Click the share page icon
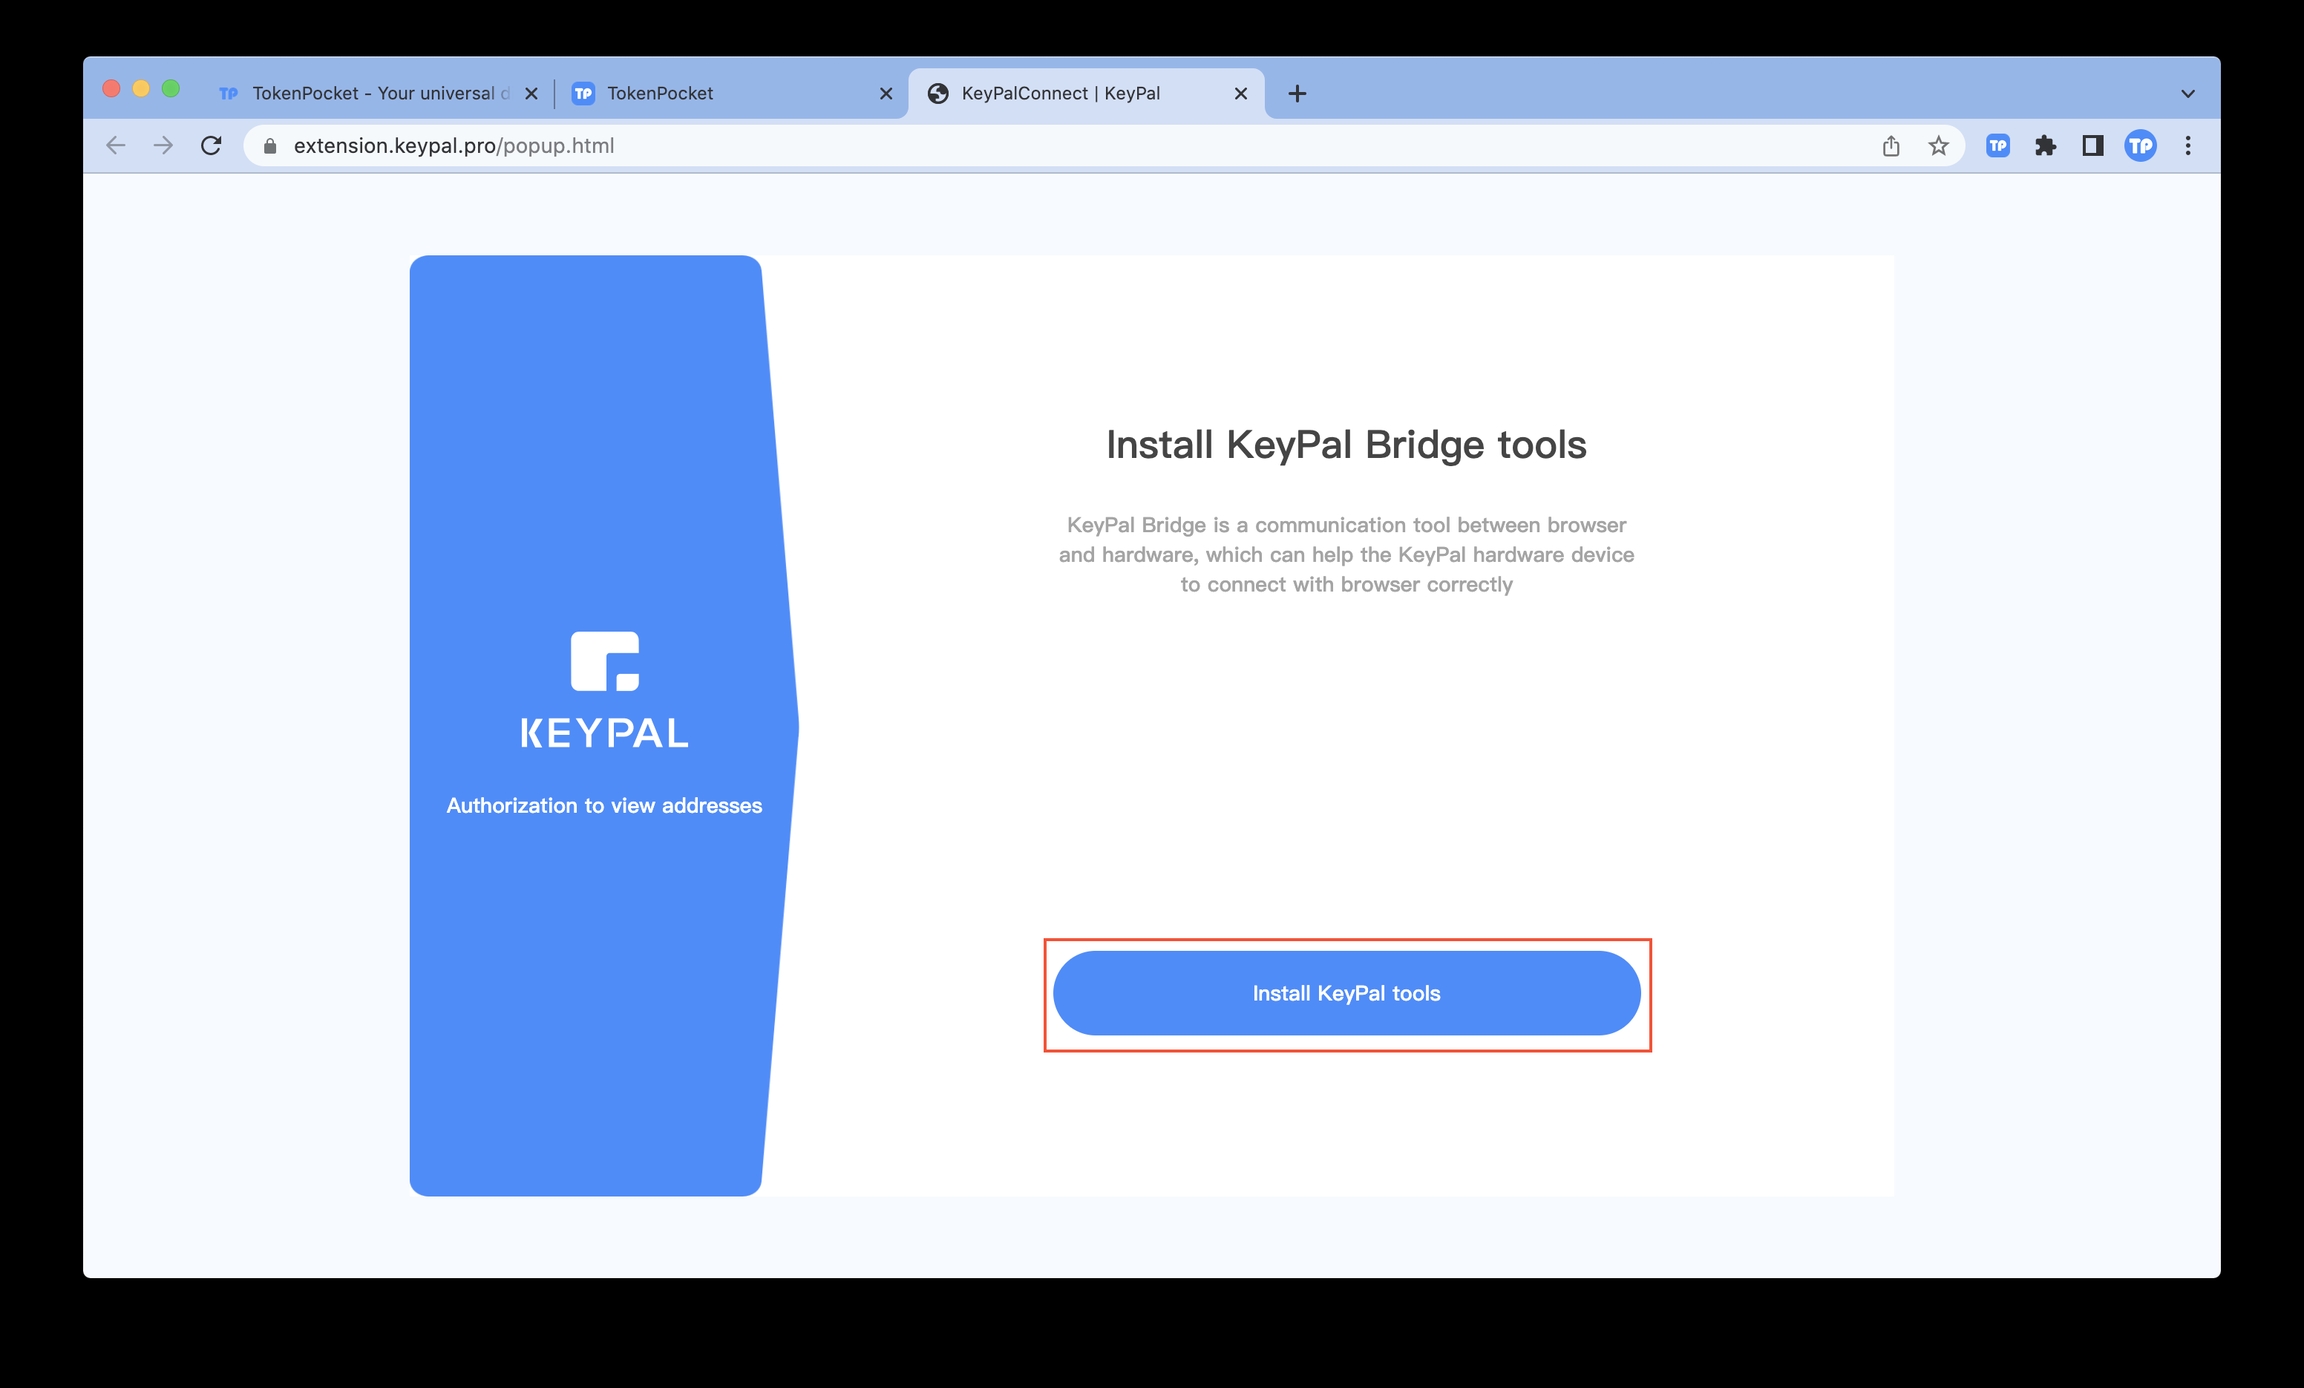Viewport: 2304px width, 1388px height. pyautogui.click(x=1890, y=146)
